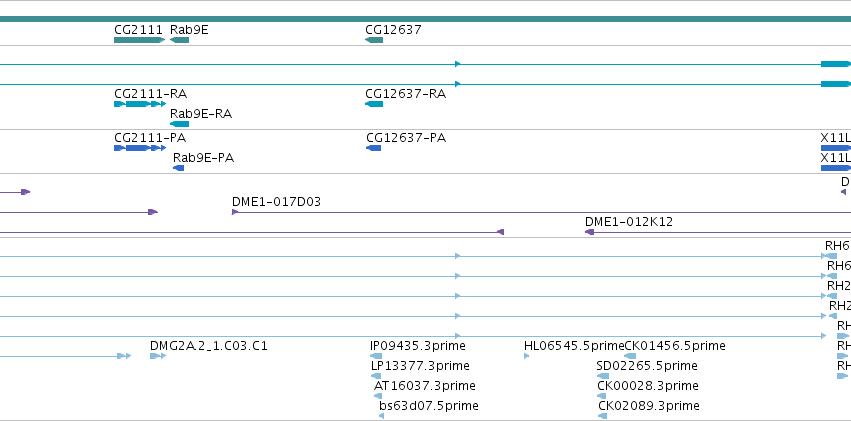The height and width of the screenshot is (421, 851).
Task: Click the CG2111-RA transcript glyph
Action: (x=140, y=104)
